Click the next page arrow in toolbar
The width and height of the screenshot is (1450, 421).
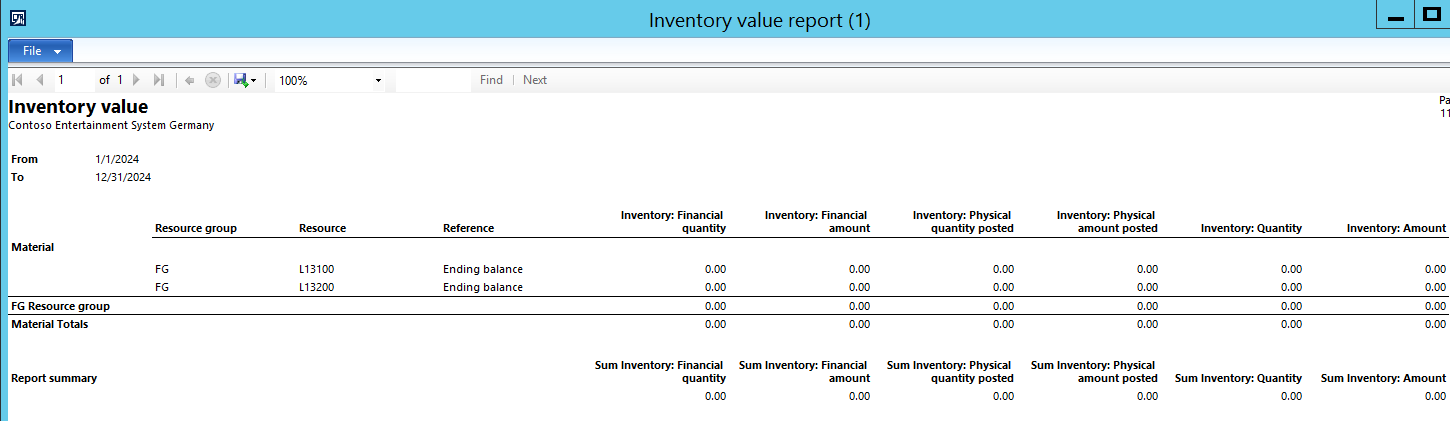[x=136, y=80]
